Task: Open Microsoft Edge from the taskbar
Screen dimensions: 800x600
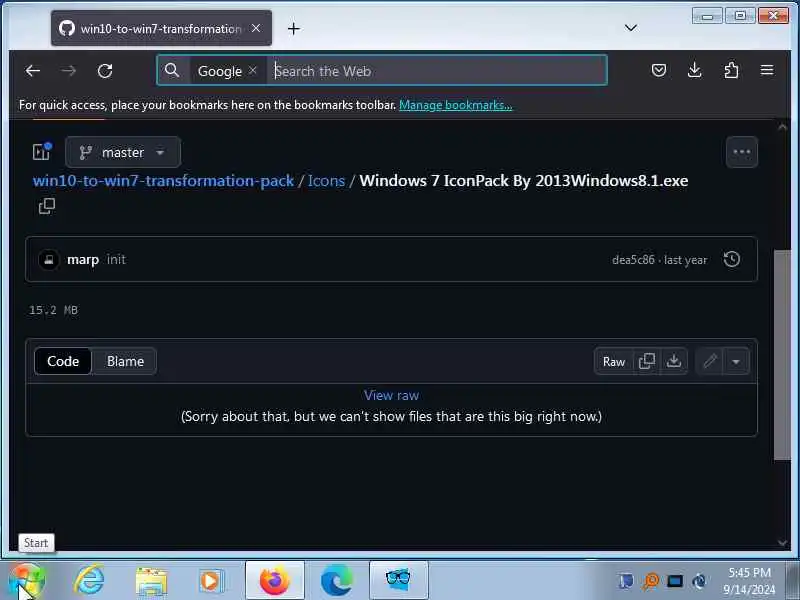Action: 336,580
